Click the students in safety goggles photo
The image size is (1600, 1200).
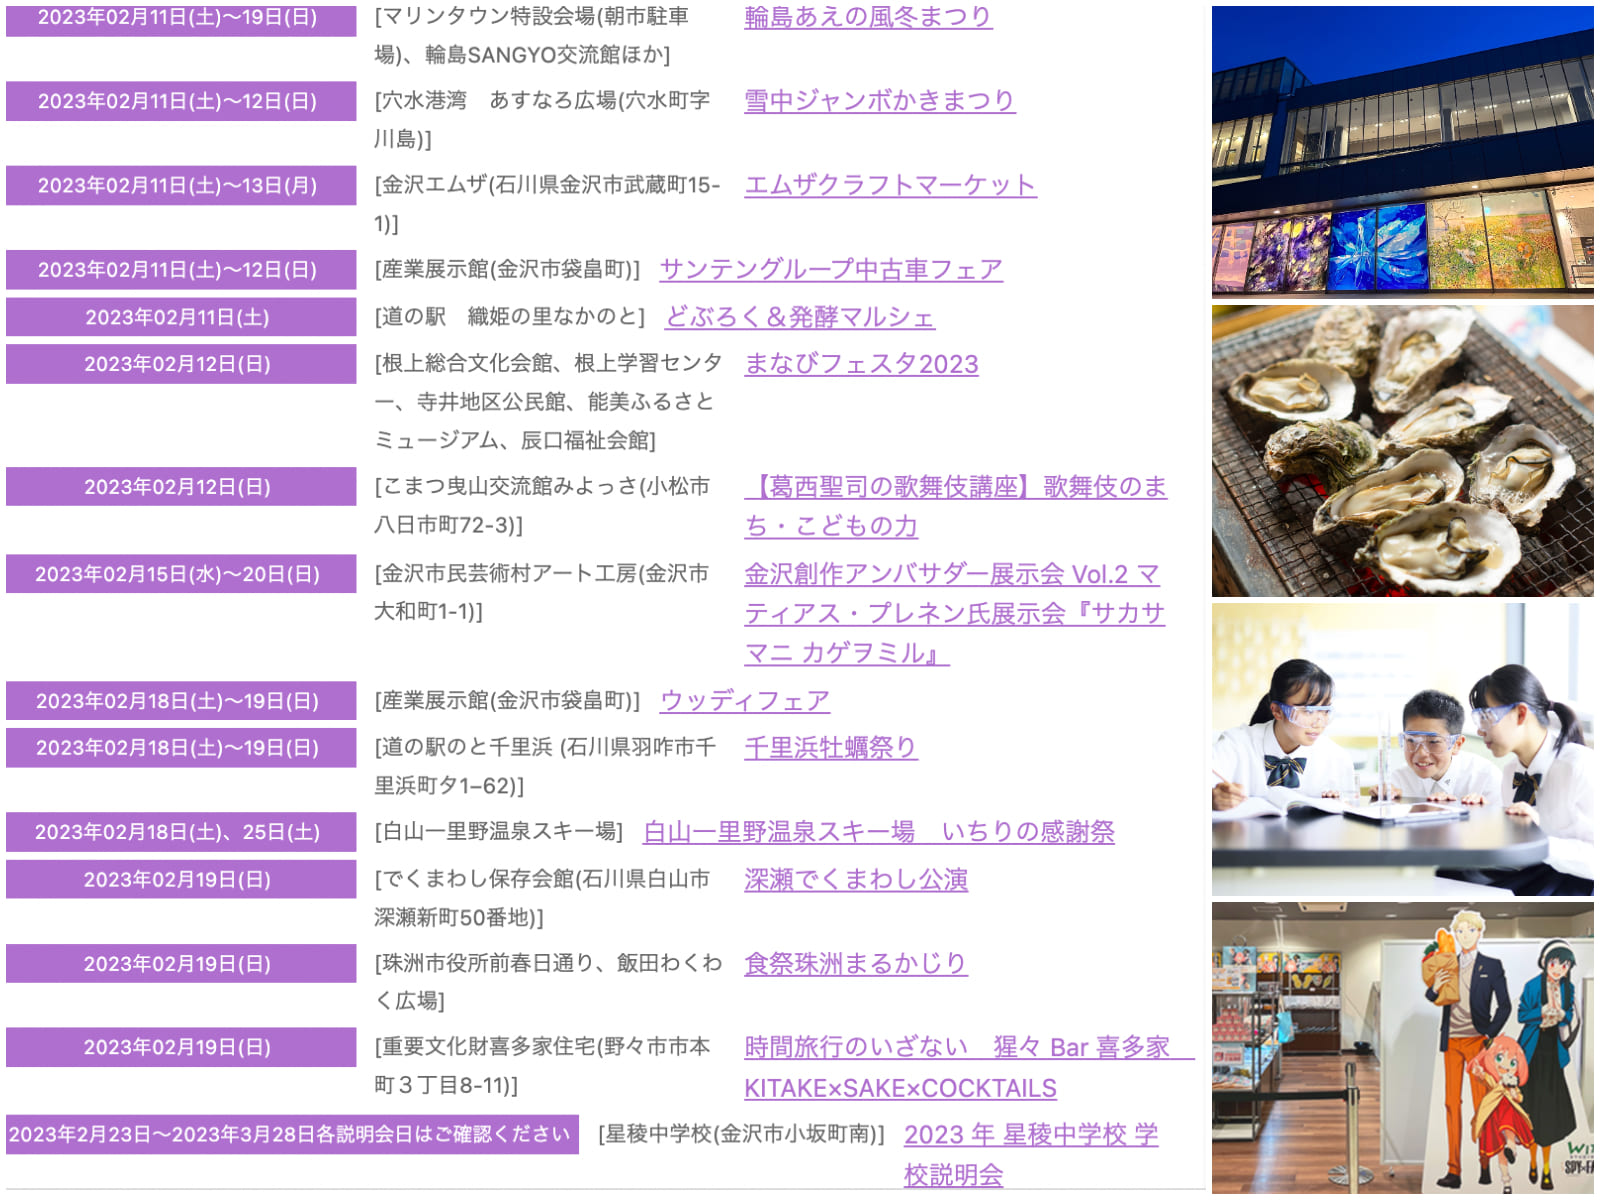point(1402,749)
